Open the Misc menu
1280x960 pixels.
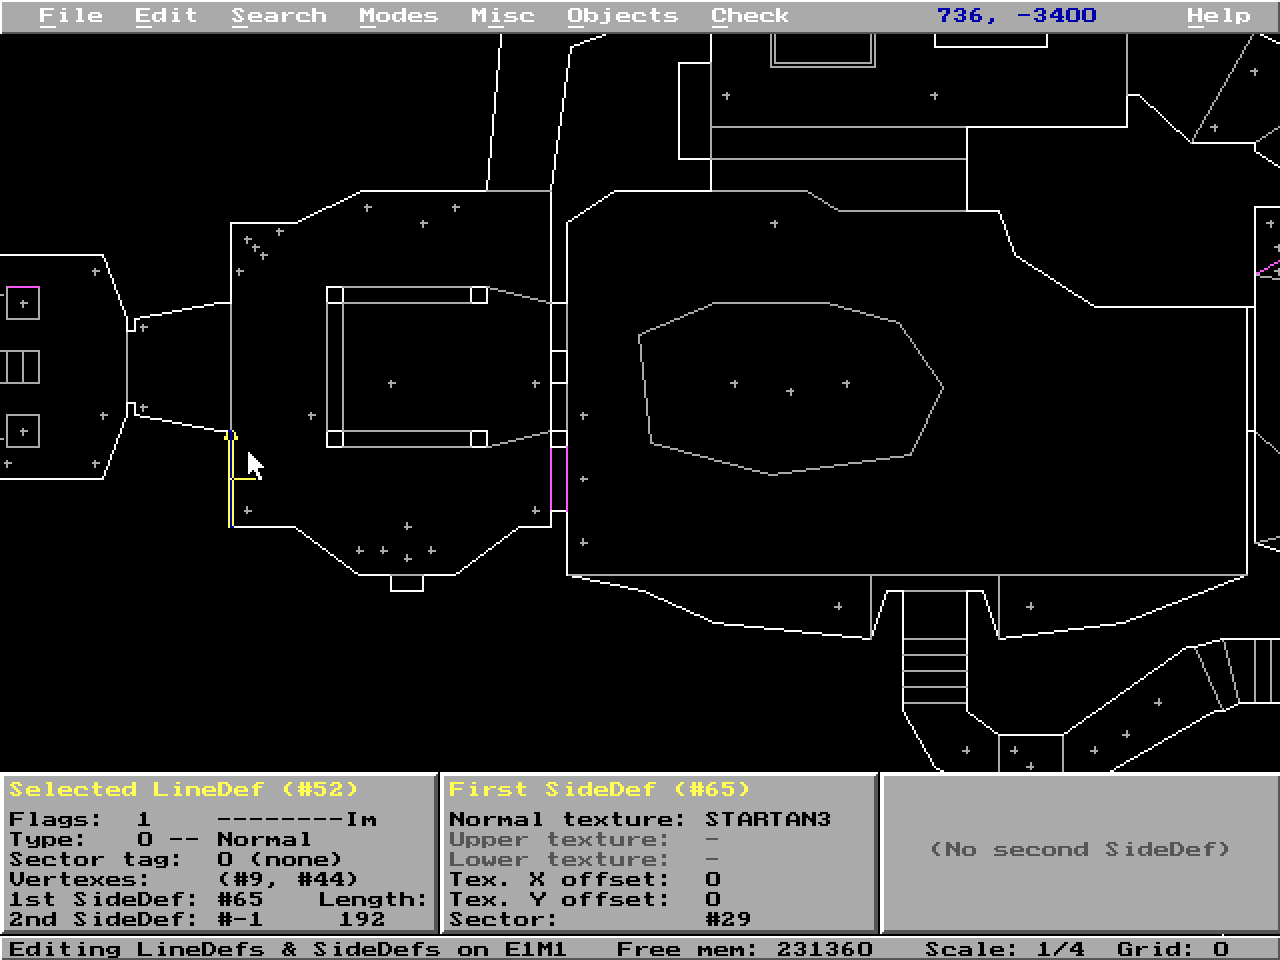click(x=503, y=16)
